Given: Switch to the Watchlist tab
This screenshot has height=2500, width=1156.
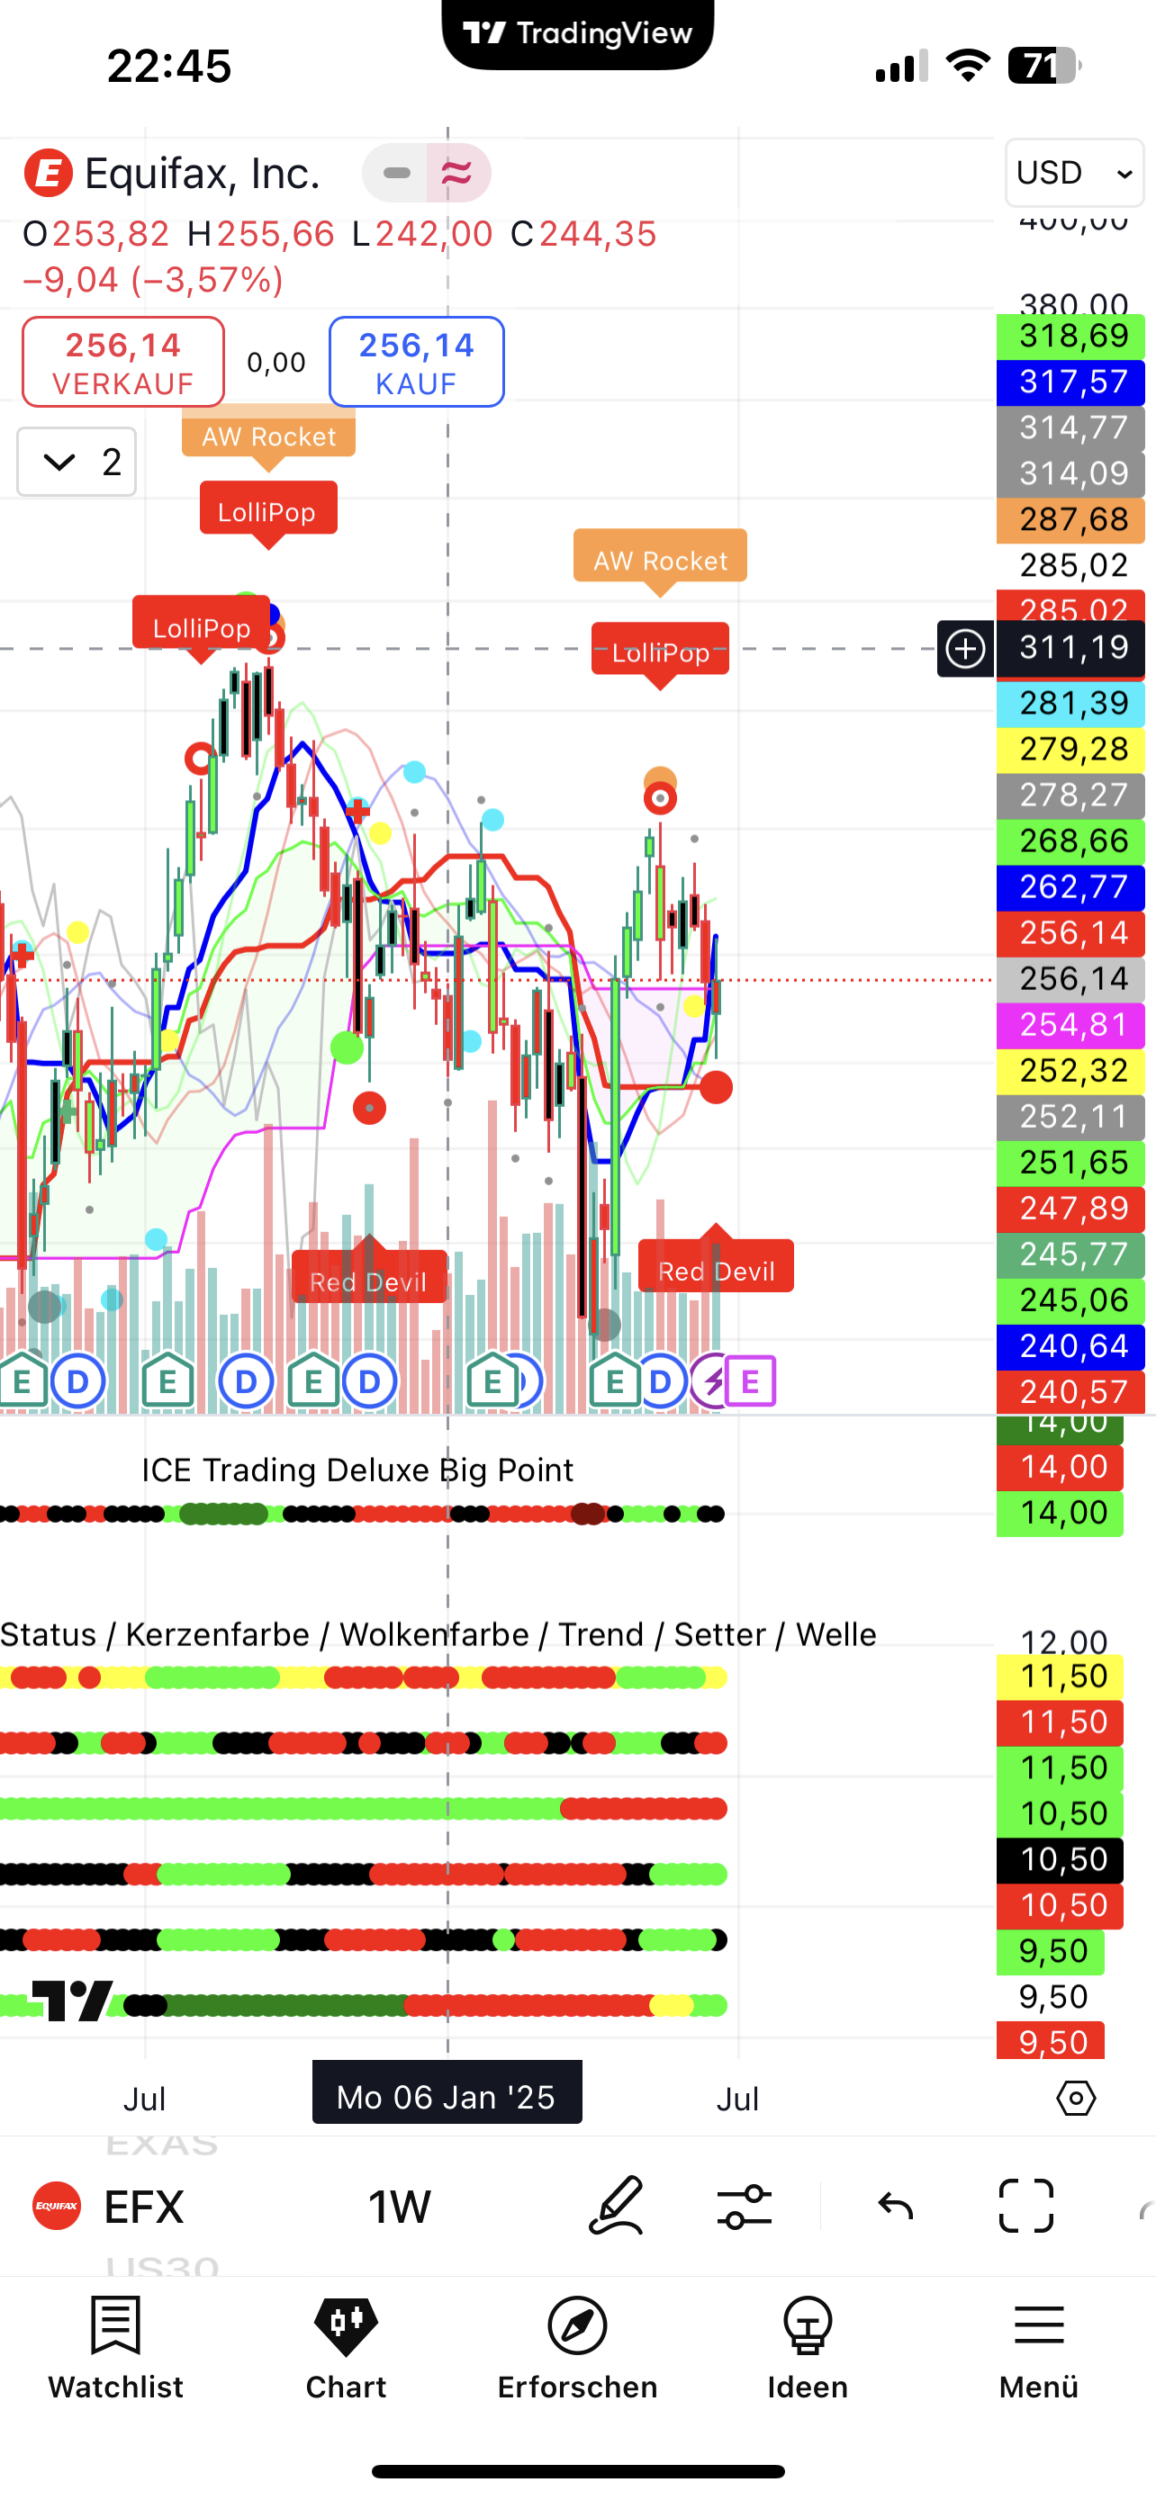Looking at the screenshot, I should pyautogui.click(x=116, y=2346).
